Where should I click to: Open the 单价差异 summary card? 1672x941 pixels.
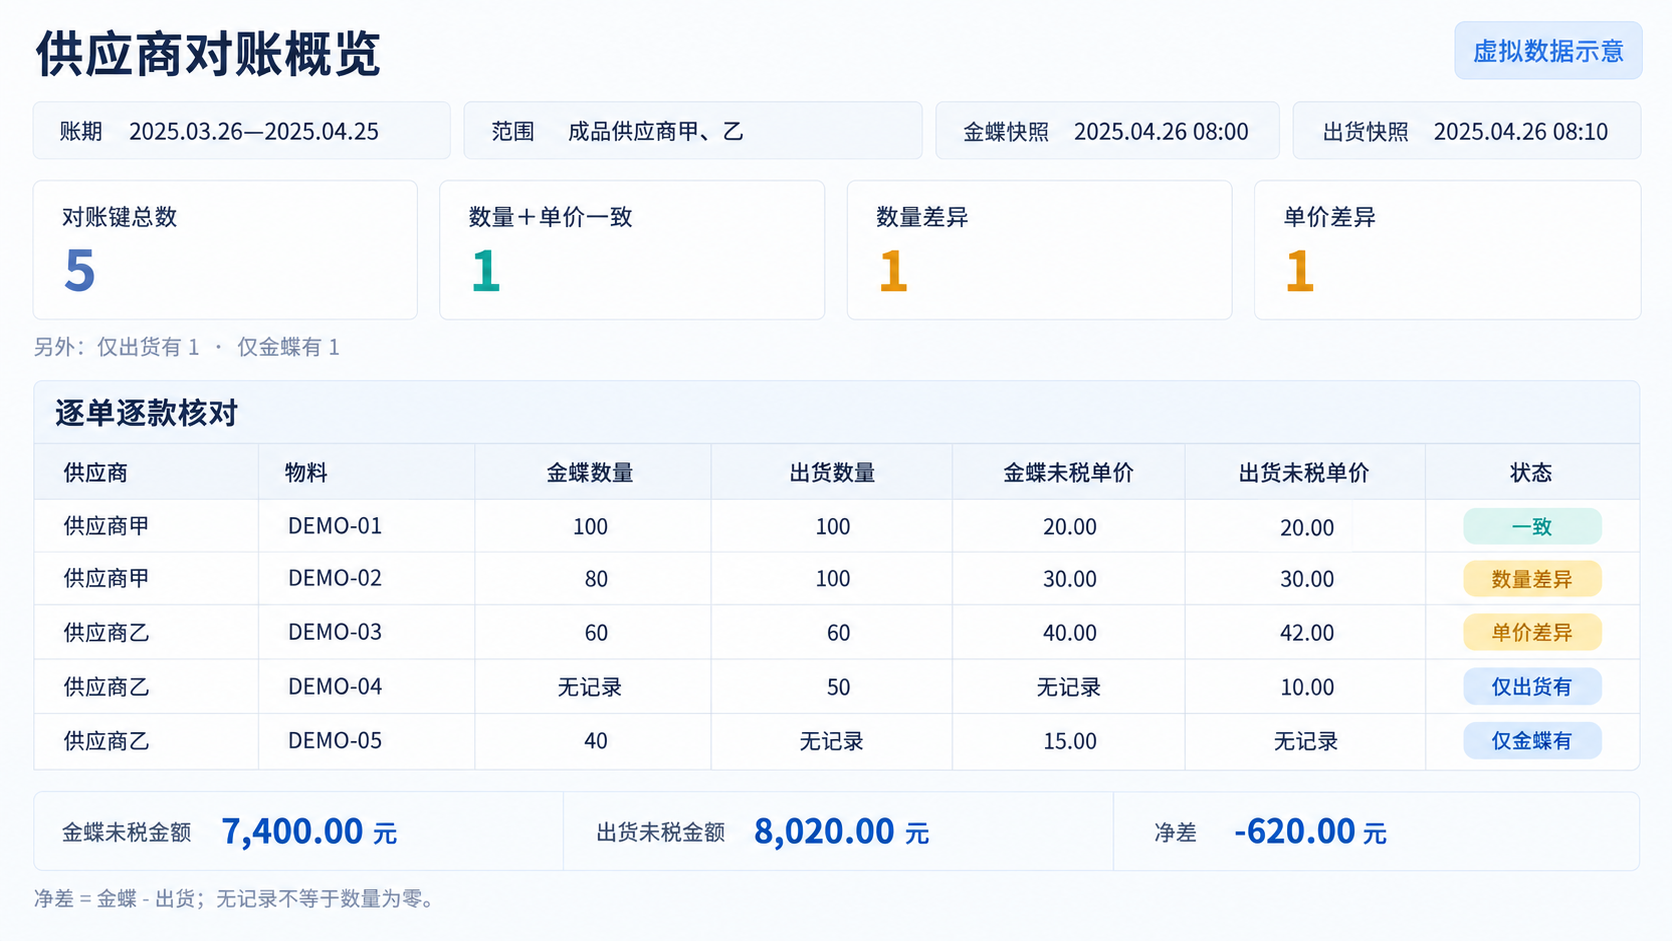(1447, 250)
